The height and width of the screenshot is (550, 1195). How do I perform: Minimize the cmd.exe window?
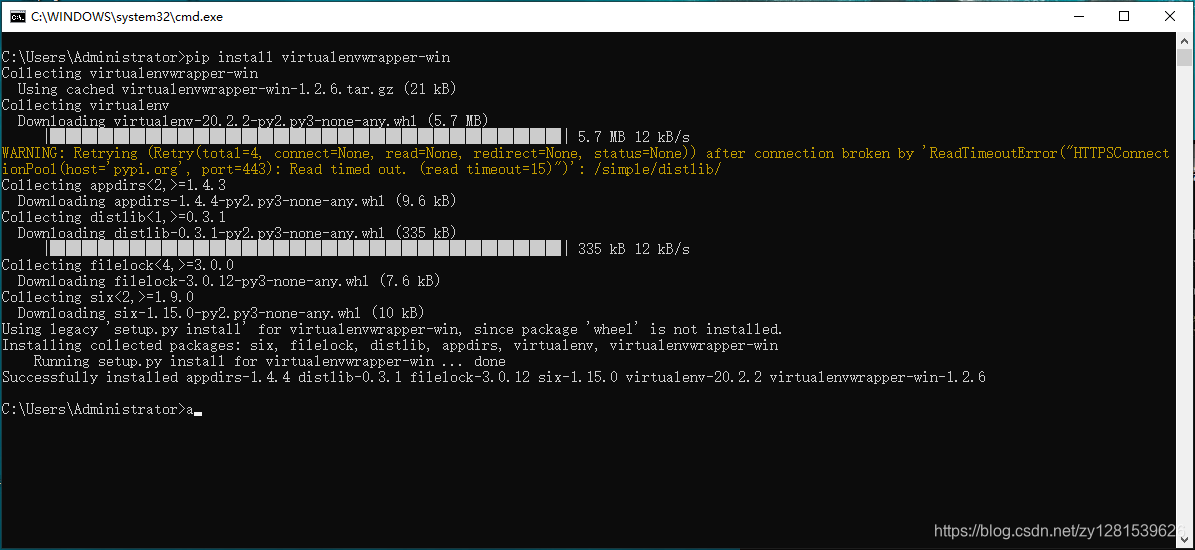tap(1076, 16)
